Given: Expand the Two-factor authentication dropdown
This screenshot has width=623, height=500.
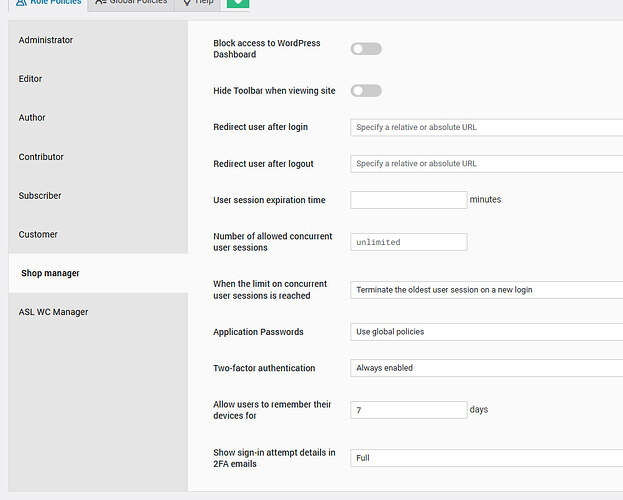Looking at the screenshot, I should pyautogui.click(x=486, y=368).
